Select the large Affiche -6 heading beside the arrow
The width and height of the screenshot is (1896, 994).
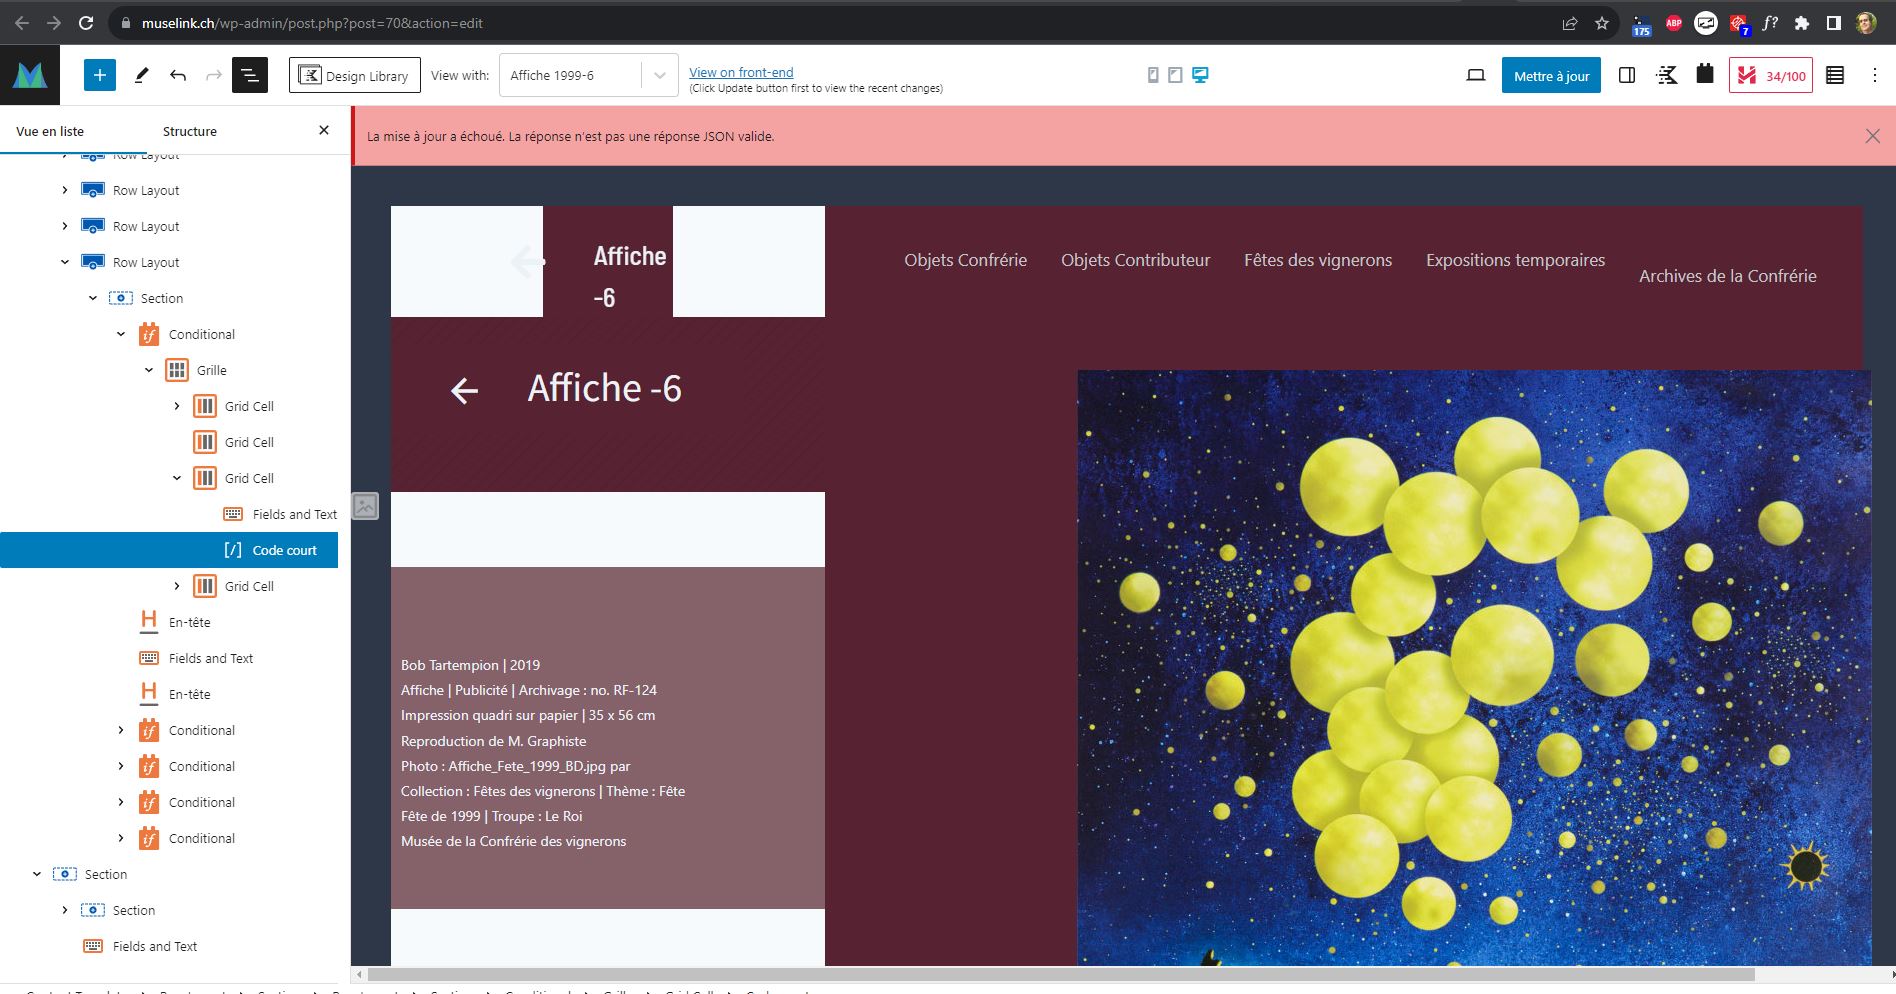pos(605,388)
